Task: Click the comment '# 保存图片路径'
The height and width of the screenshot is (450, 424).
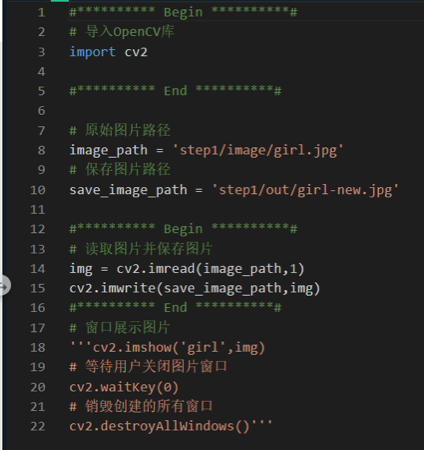Action: point(120,170)
